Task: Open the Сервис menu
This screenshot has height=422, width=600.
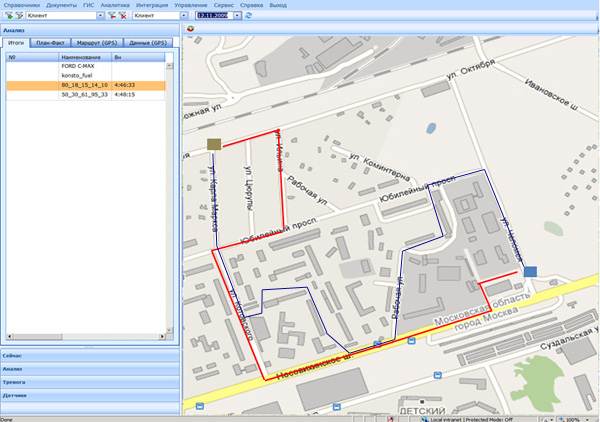Action: (x=224, y=5)
